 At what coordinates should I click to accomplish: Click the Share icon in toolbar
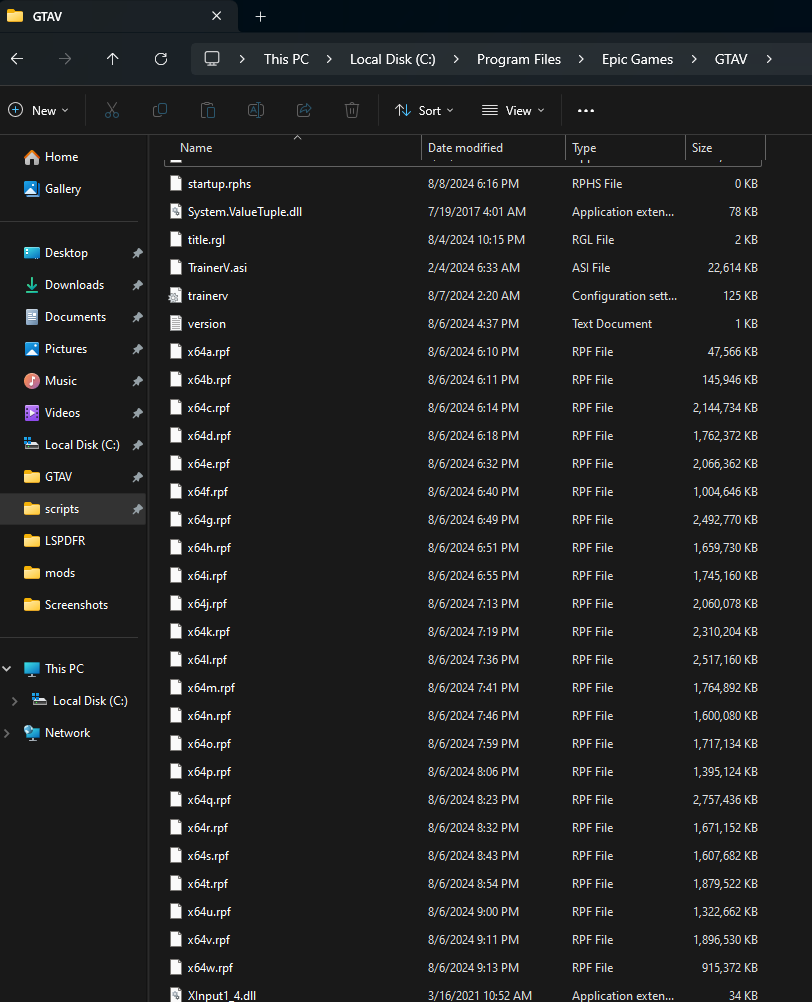[x=304, y=110]
